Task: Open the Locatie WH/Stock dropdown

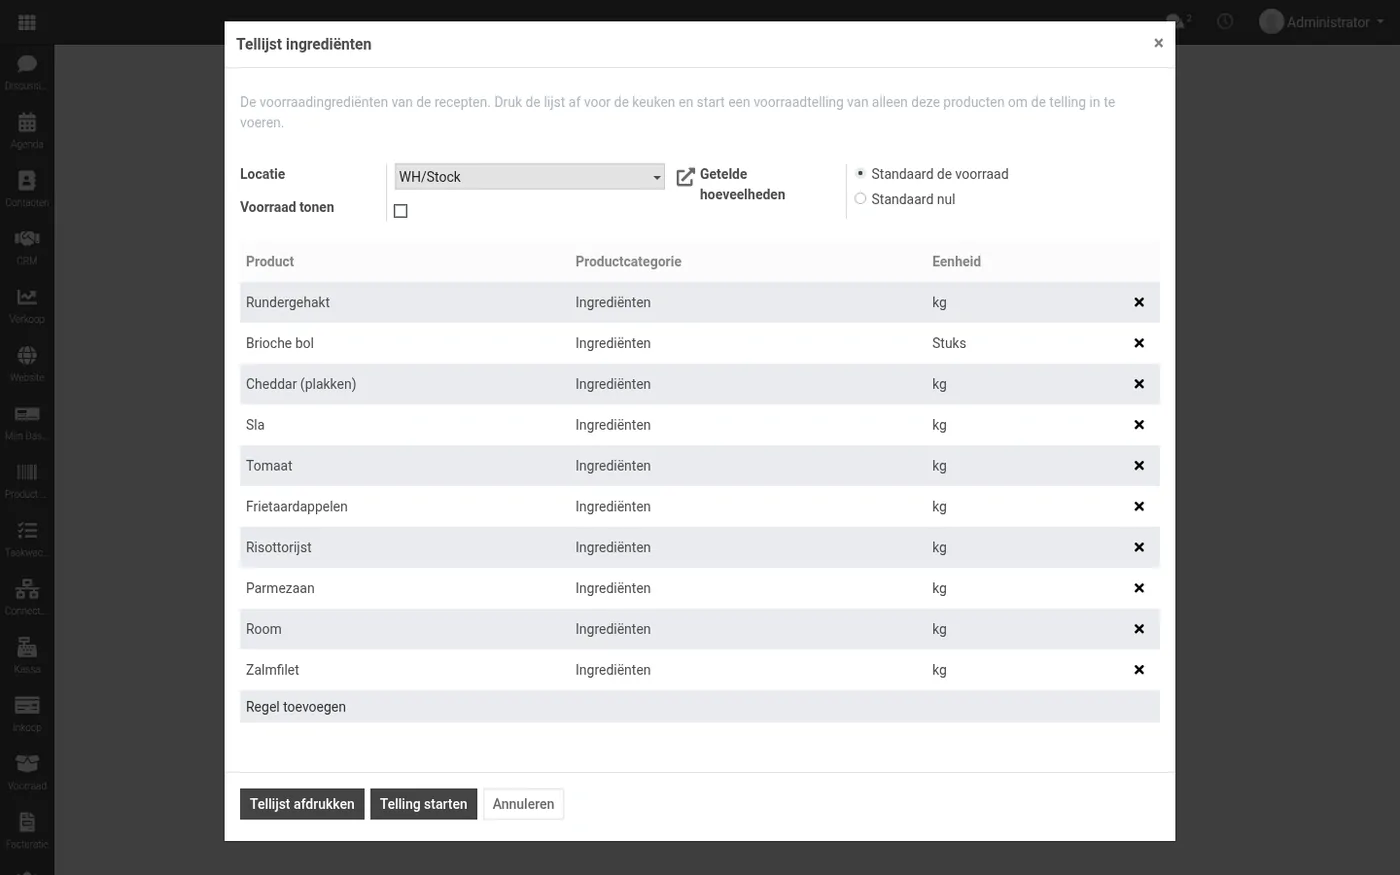Action: [529, 176]
